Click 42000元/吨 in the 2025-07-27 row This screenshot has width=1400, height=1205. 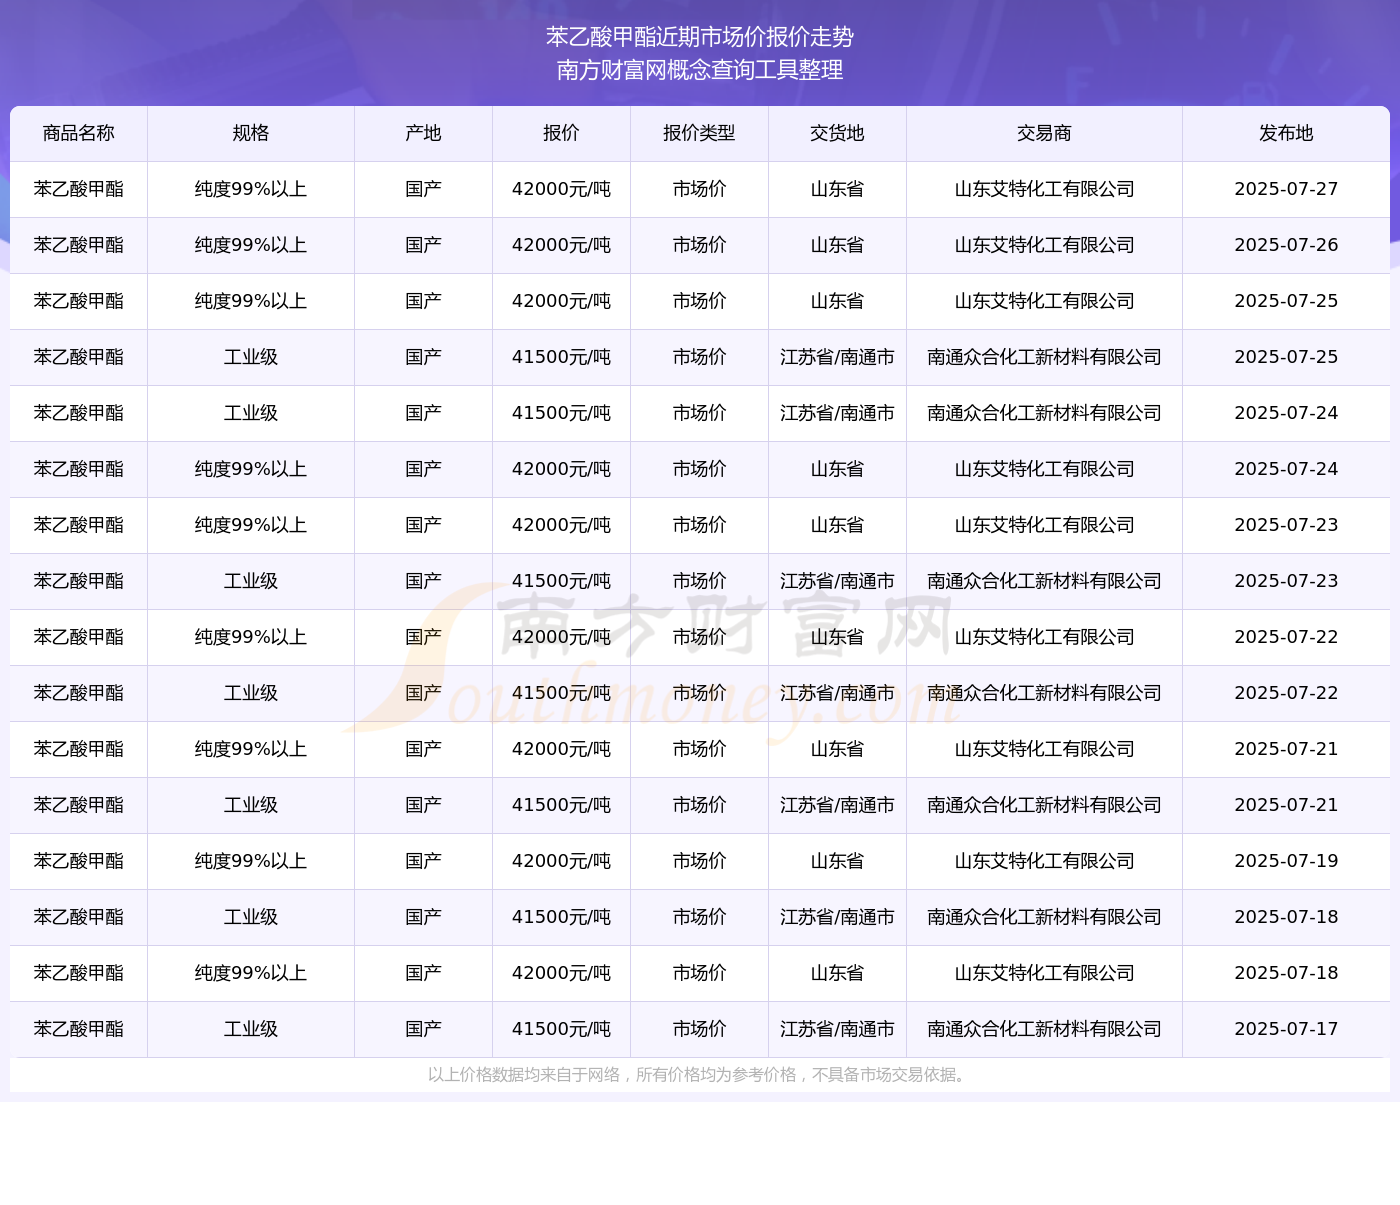pos(561,189)
